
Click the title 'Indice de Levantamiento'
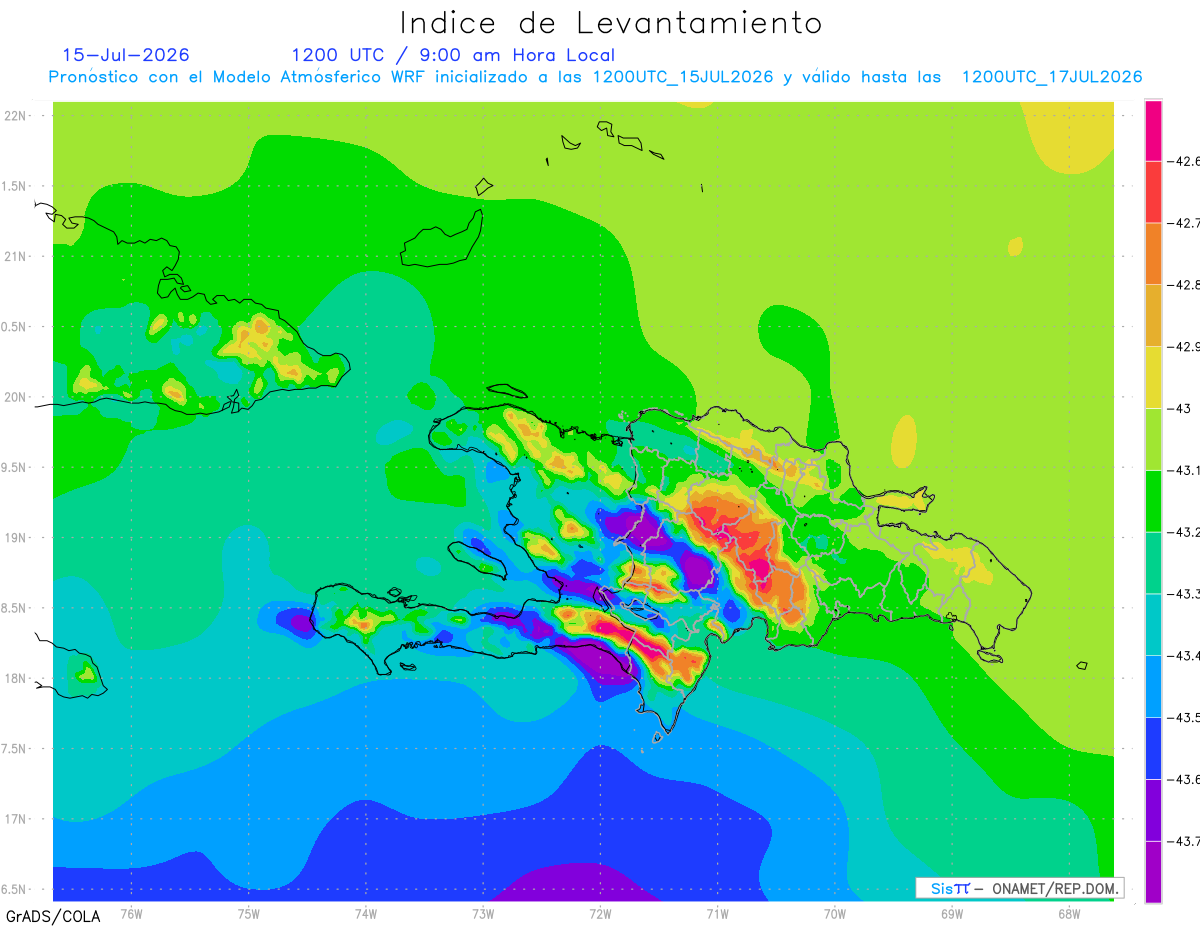611,23
